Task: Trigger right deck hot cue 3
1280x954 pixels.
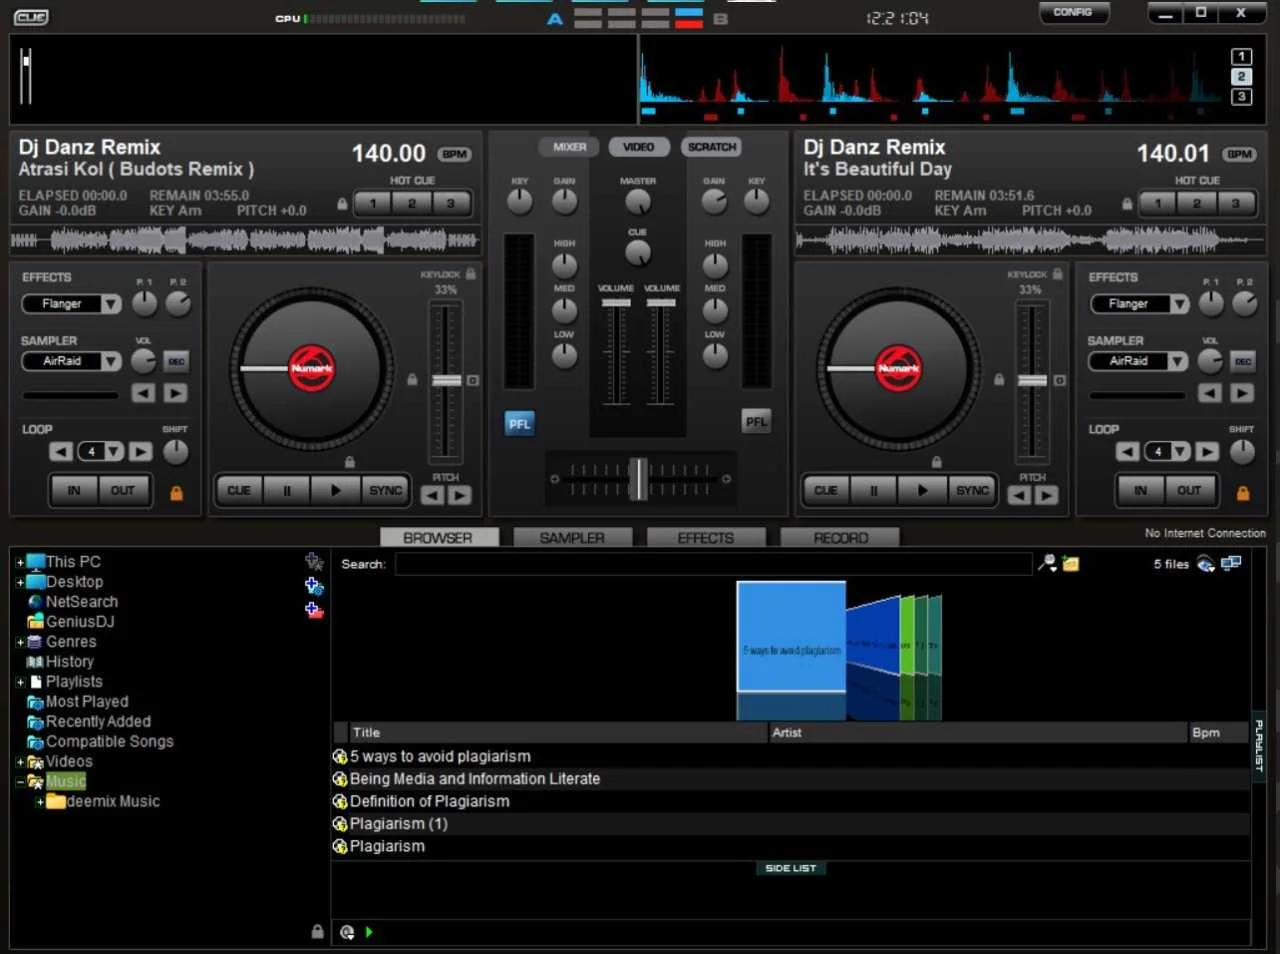Action: [1235, 204]
